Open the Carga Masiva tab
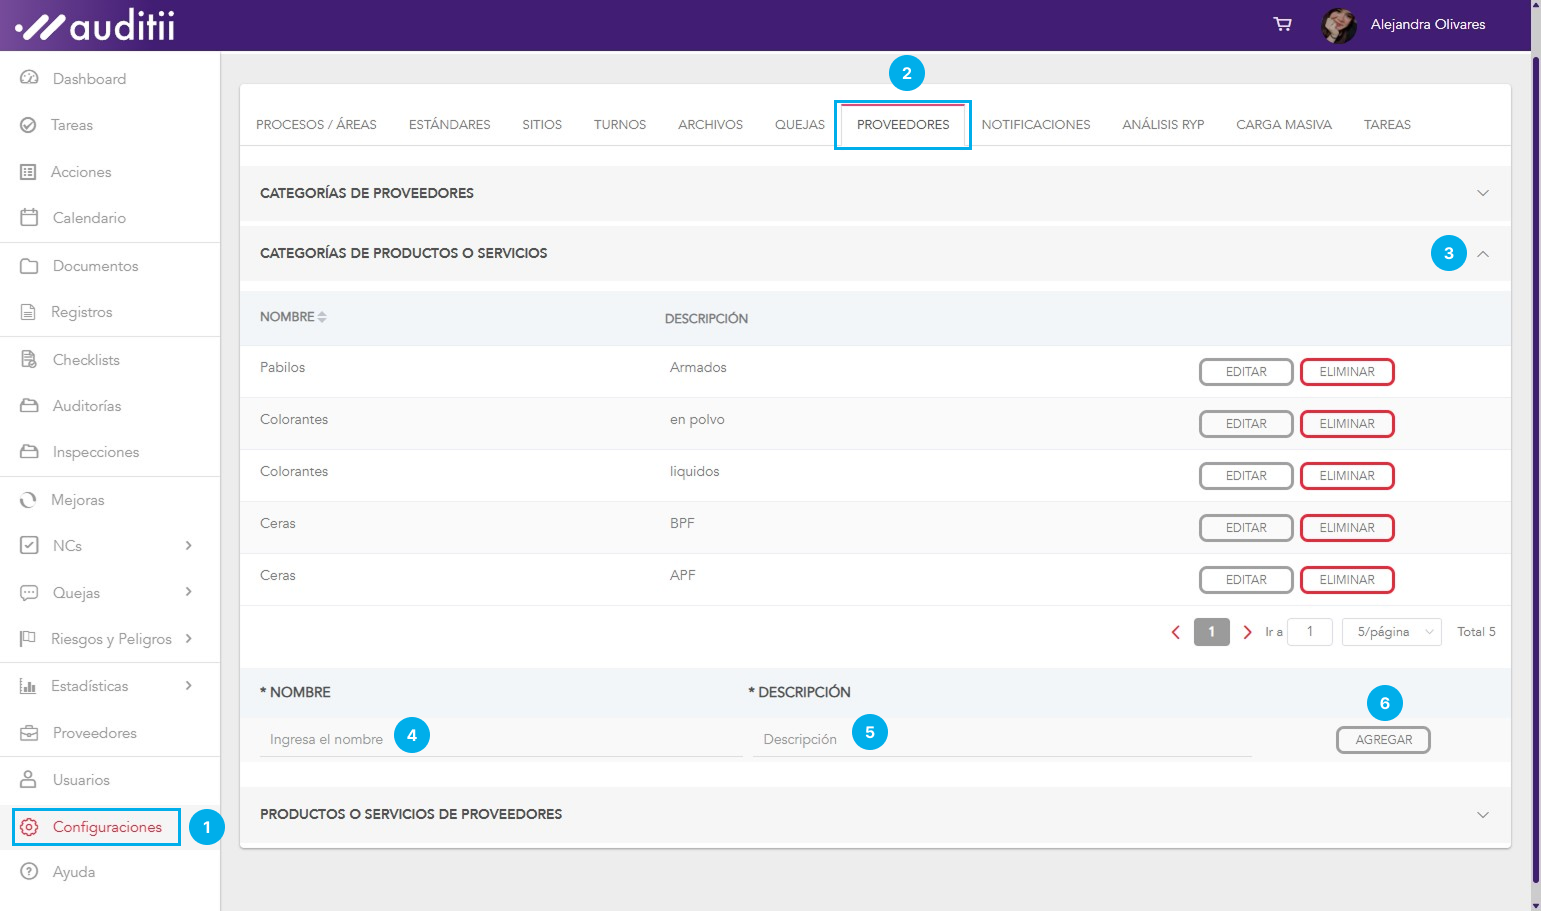Screen dimensions: 1541x911 point(1283,125)
